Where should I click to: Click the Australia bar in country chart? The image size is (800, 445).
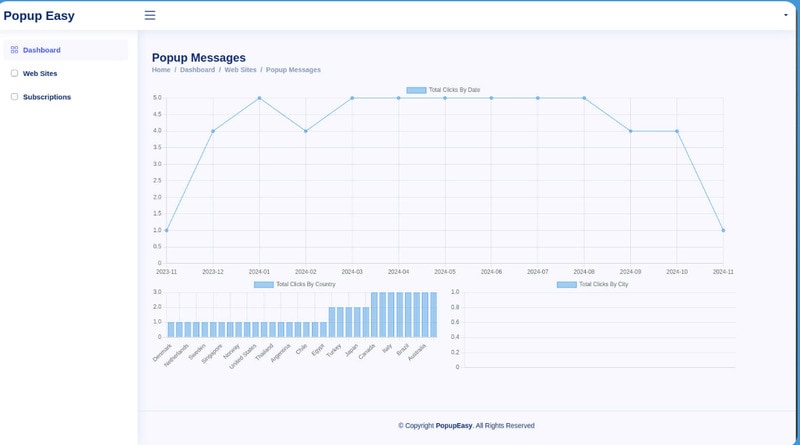pos(432,315)
